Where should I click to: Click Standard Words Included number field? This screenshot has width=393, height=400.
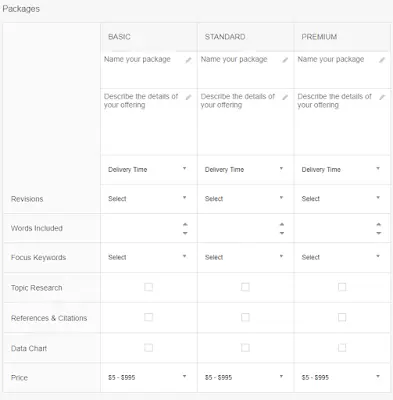(x=245, y=228)
